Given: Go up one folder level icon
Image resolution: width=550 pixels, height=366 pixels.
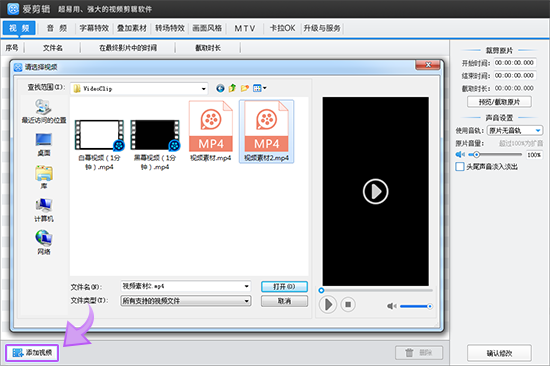Looking at the screenshot, I should (x=232, y=88).
